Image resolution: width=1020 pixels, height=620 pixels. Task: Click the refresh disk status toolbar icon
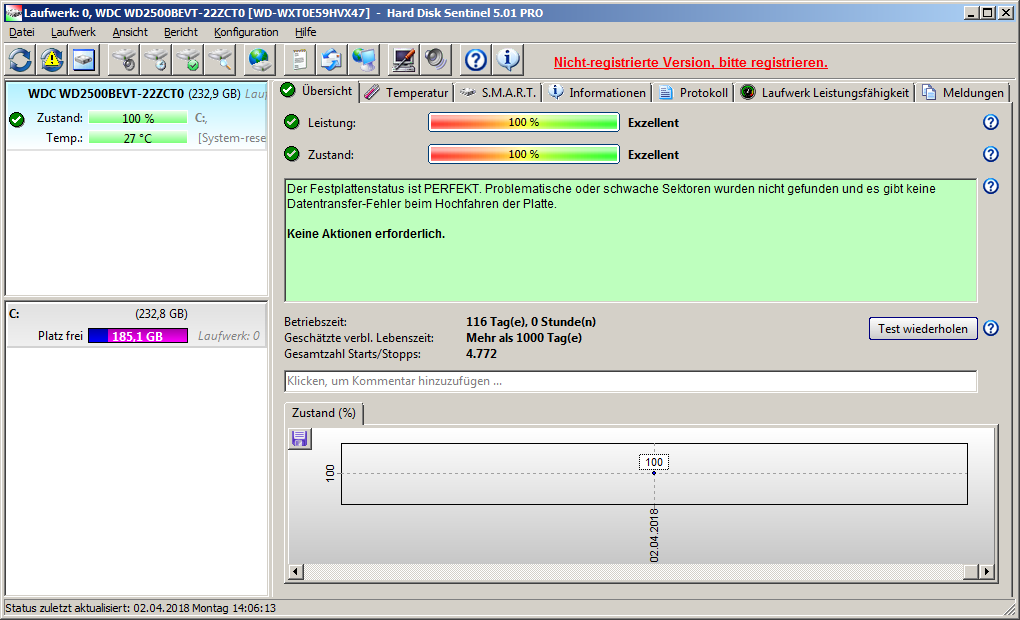pyautogui.click(x=20, y=60)
